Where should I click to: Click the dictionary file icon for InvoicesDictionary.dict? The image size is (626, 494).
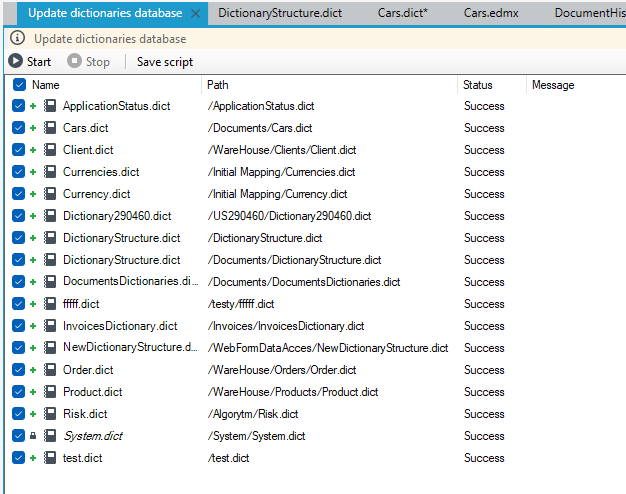[x=50, y=326]
